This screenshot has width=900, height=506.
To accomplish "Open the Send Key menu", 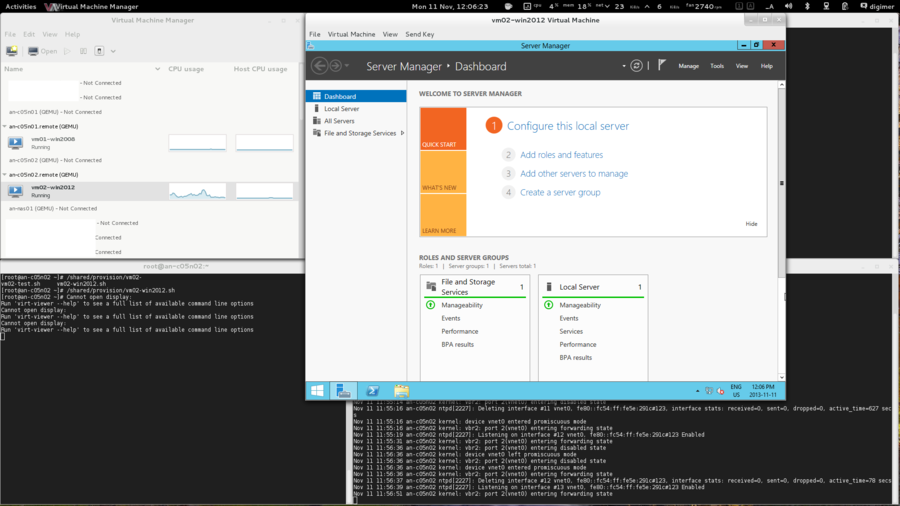I will coord(420,34).
